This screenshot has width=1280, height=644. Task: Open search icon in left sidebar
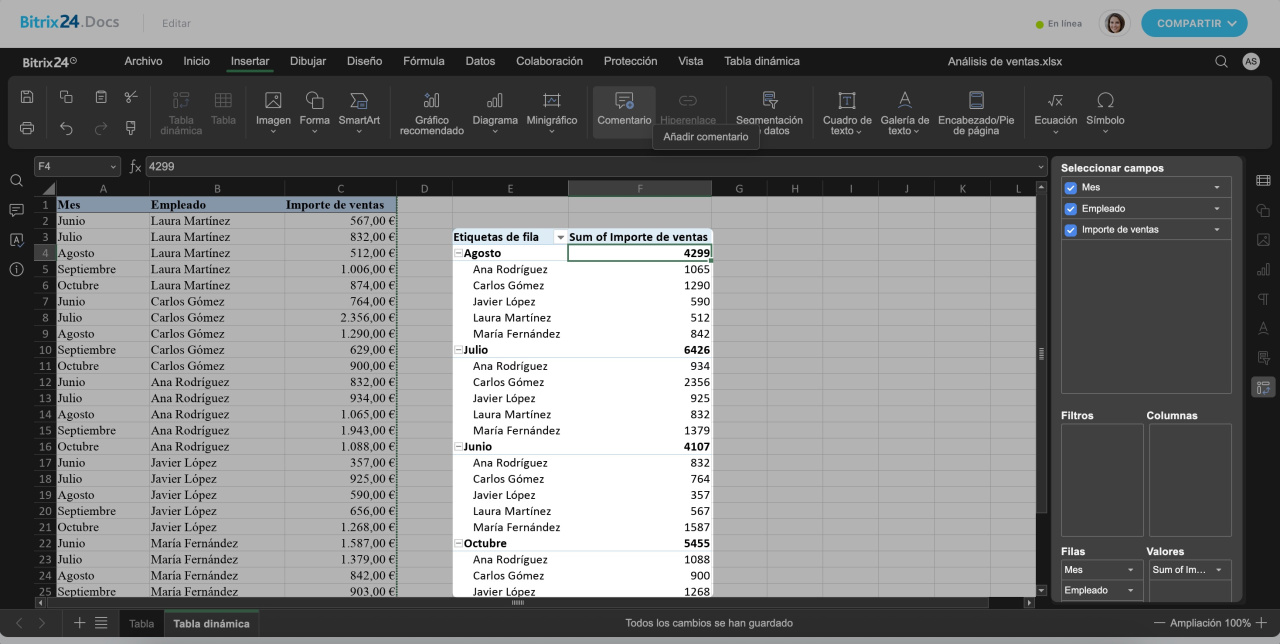click(x=16, y=181)
